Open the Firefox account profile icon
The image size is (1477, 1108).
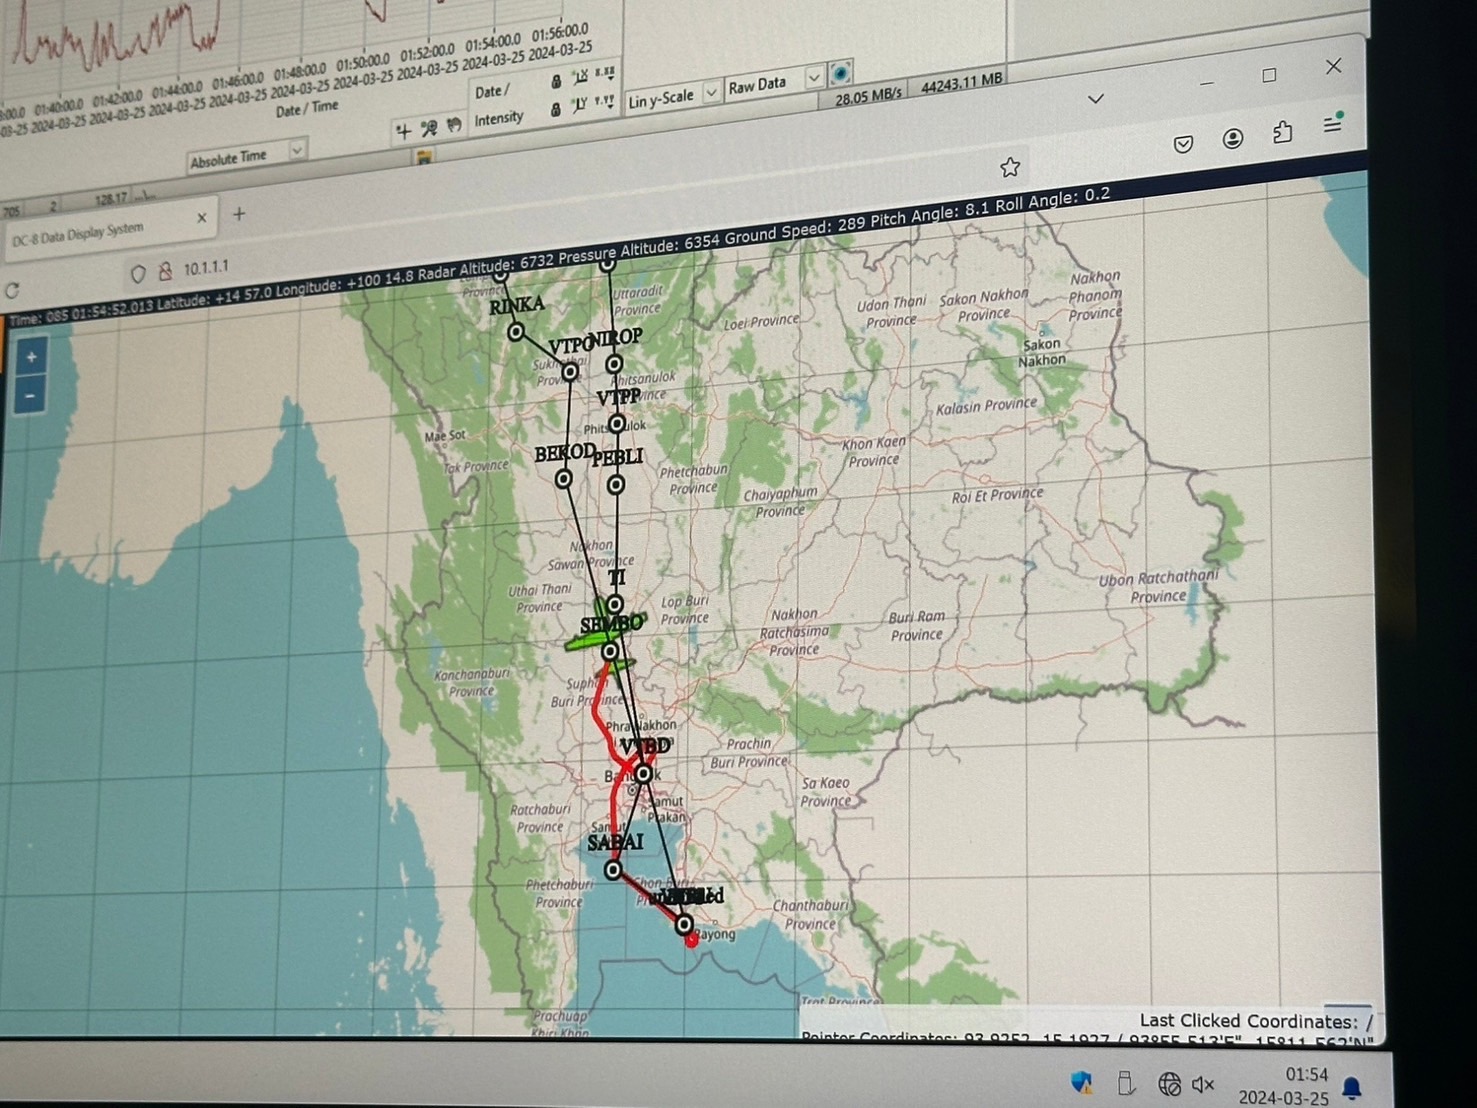[x=1233, y=139]
